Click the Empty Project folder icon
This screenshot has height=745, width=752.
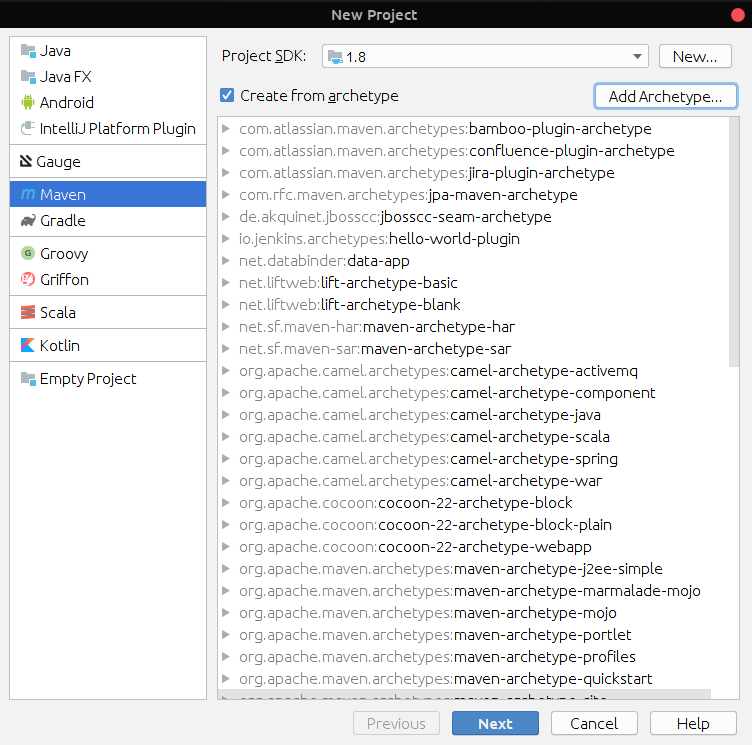(x=28, y=378)
